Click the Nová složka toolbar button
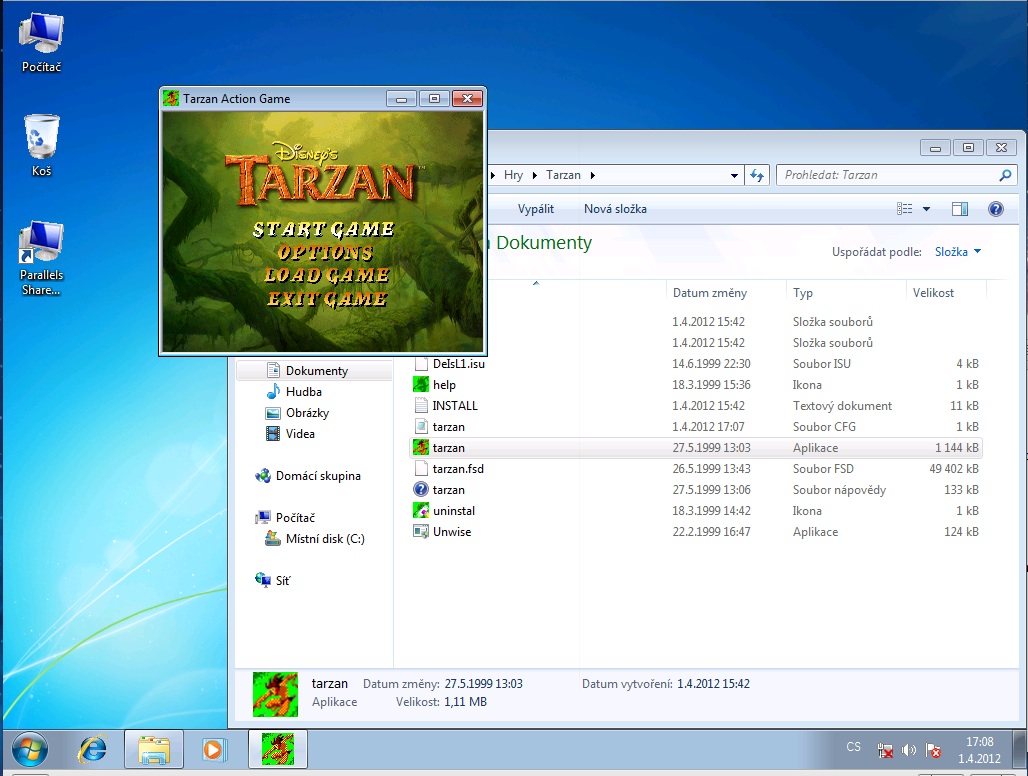Screen dimensions: 1028x776 point(615,209)
